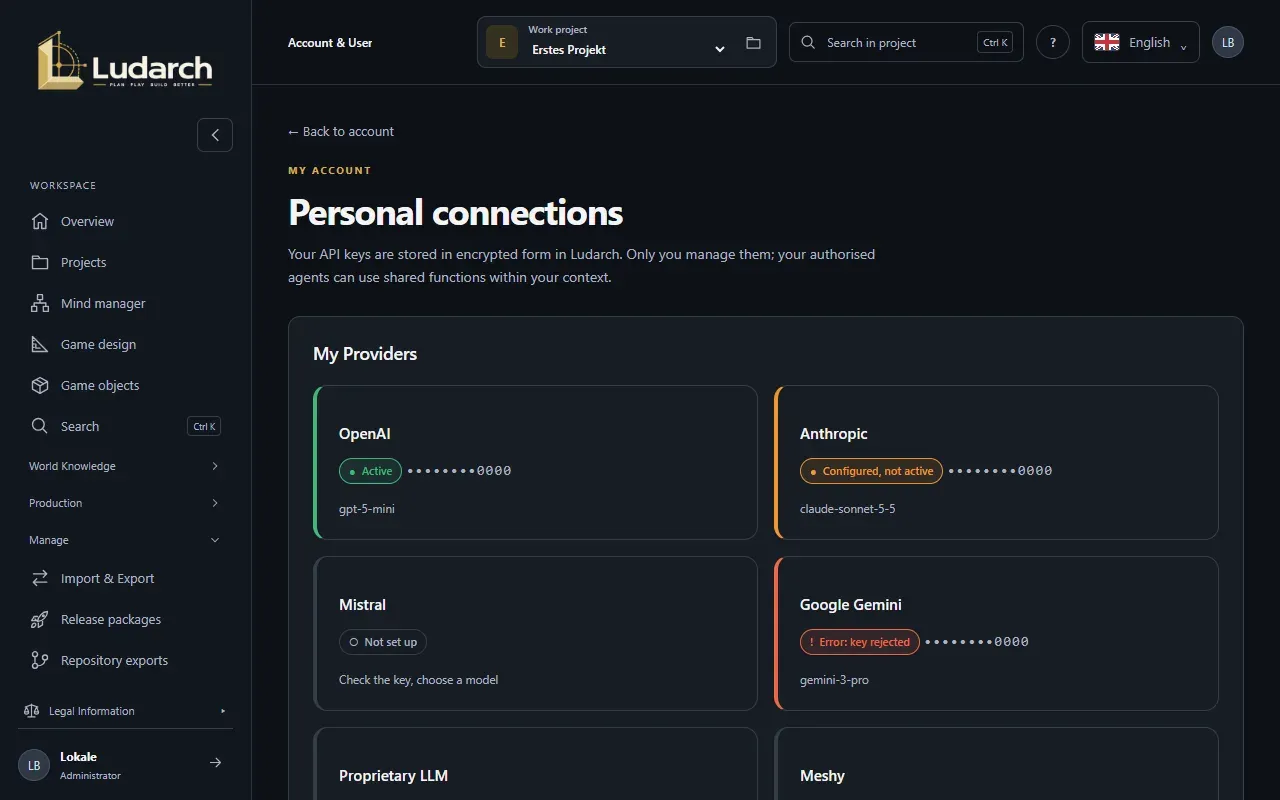Click the green Active status badge
This screenshot has width=1280, height=800.
(x=370, y=471)
